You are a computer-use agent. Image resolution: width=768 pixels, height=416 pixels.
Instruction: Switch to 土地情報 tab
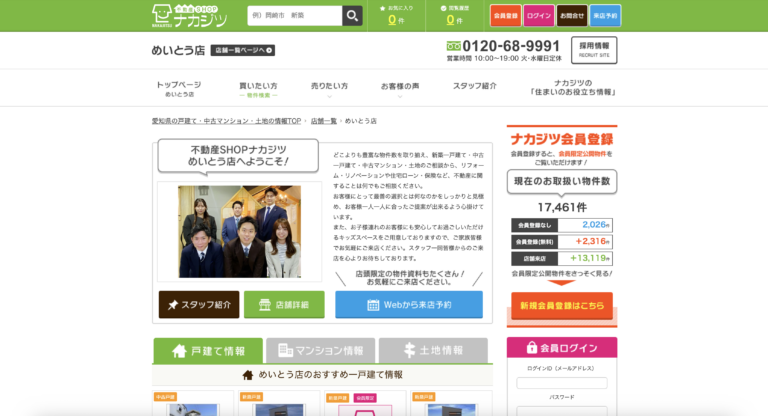(433, 351)
